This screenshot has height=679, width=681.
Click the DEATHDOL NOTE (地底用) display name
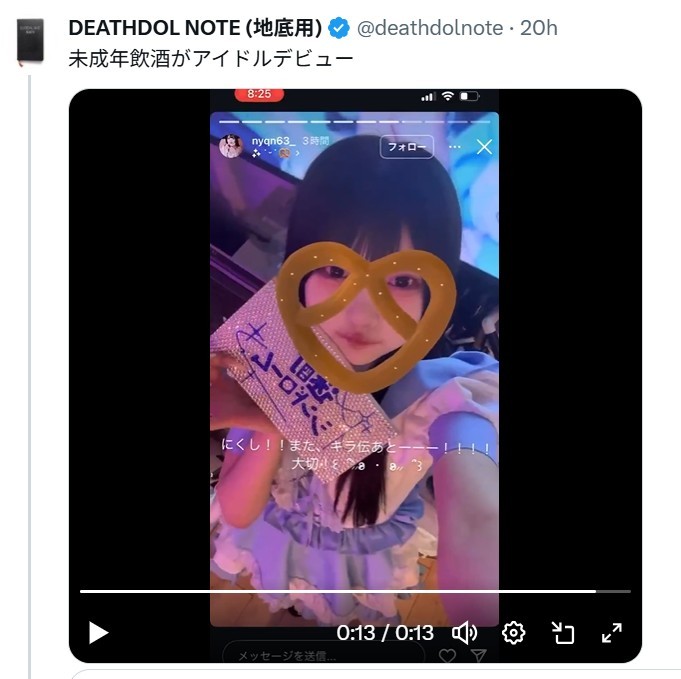(x=195, y=28)
